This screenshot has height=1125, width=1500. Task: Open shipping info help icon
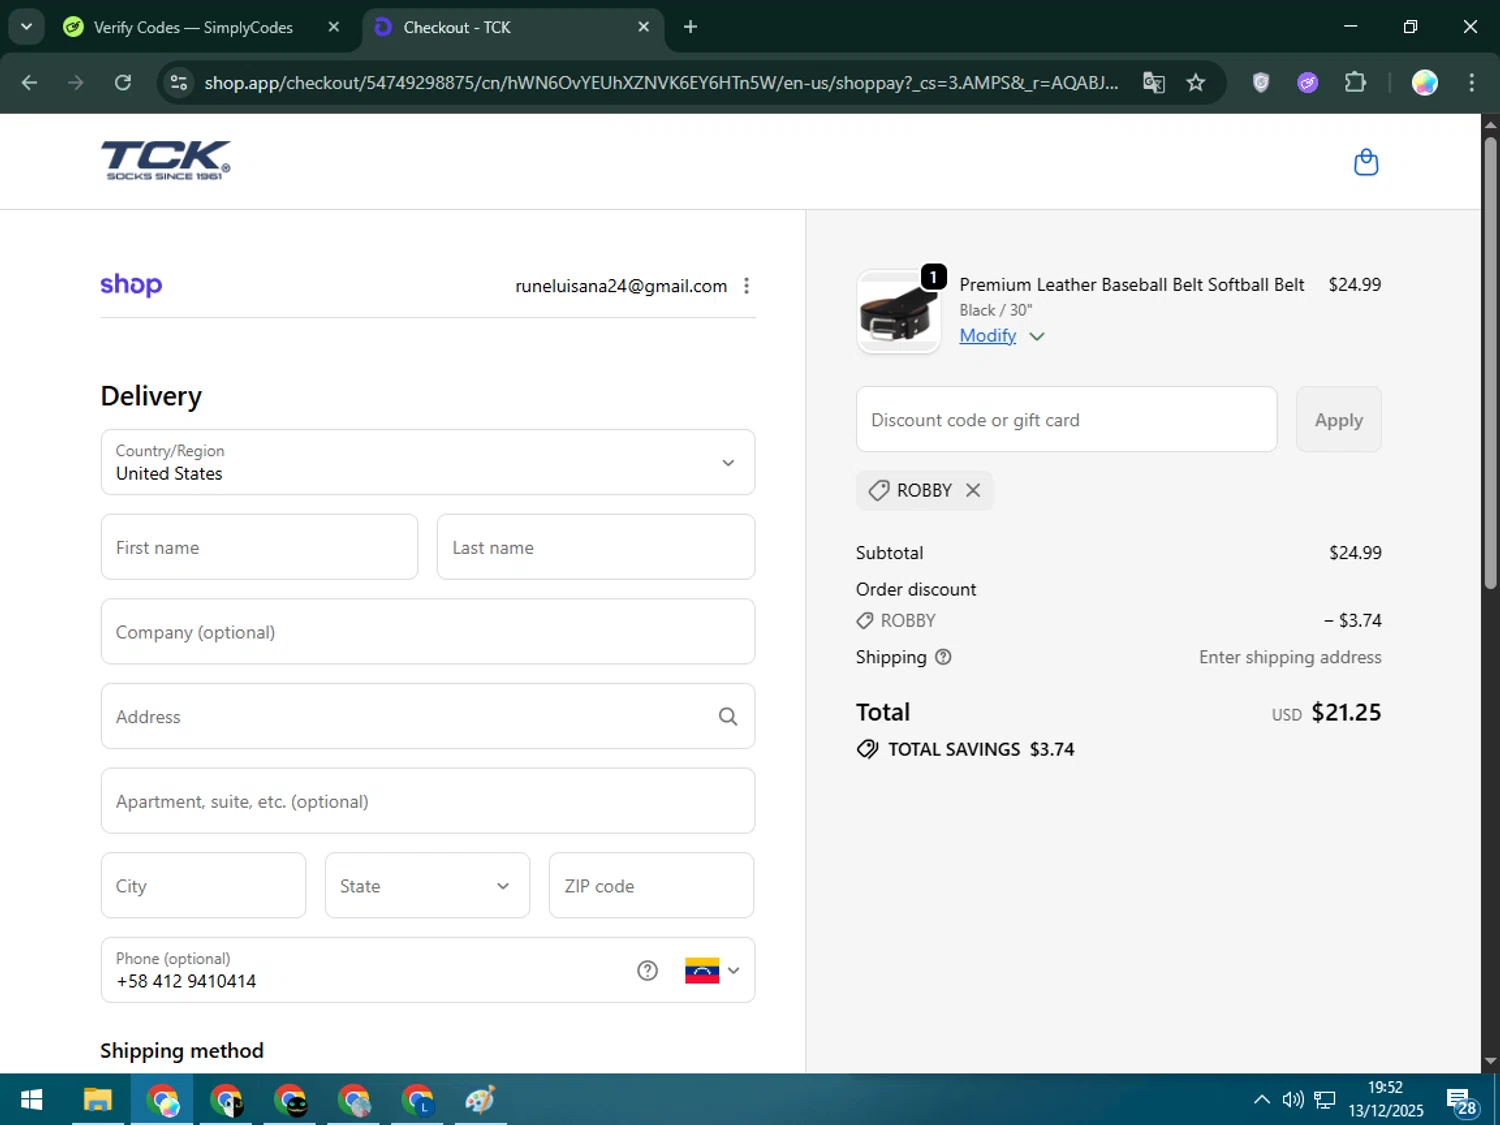943,657
